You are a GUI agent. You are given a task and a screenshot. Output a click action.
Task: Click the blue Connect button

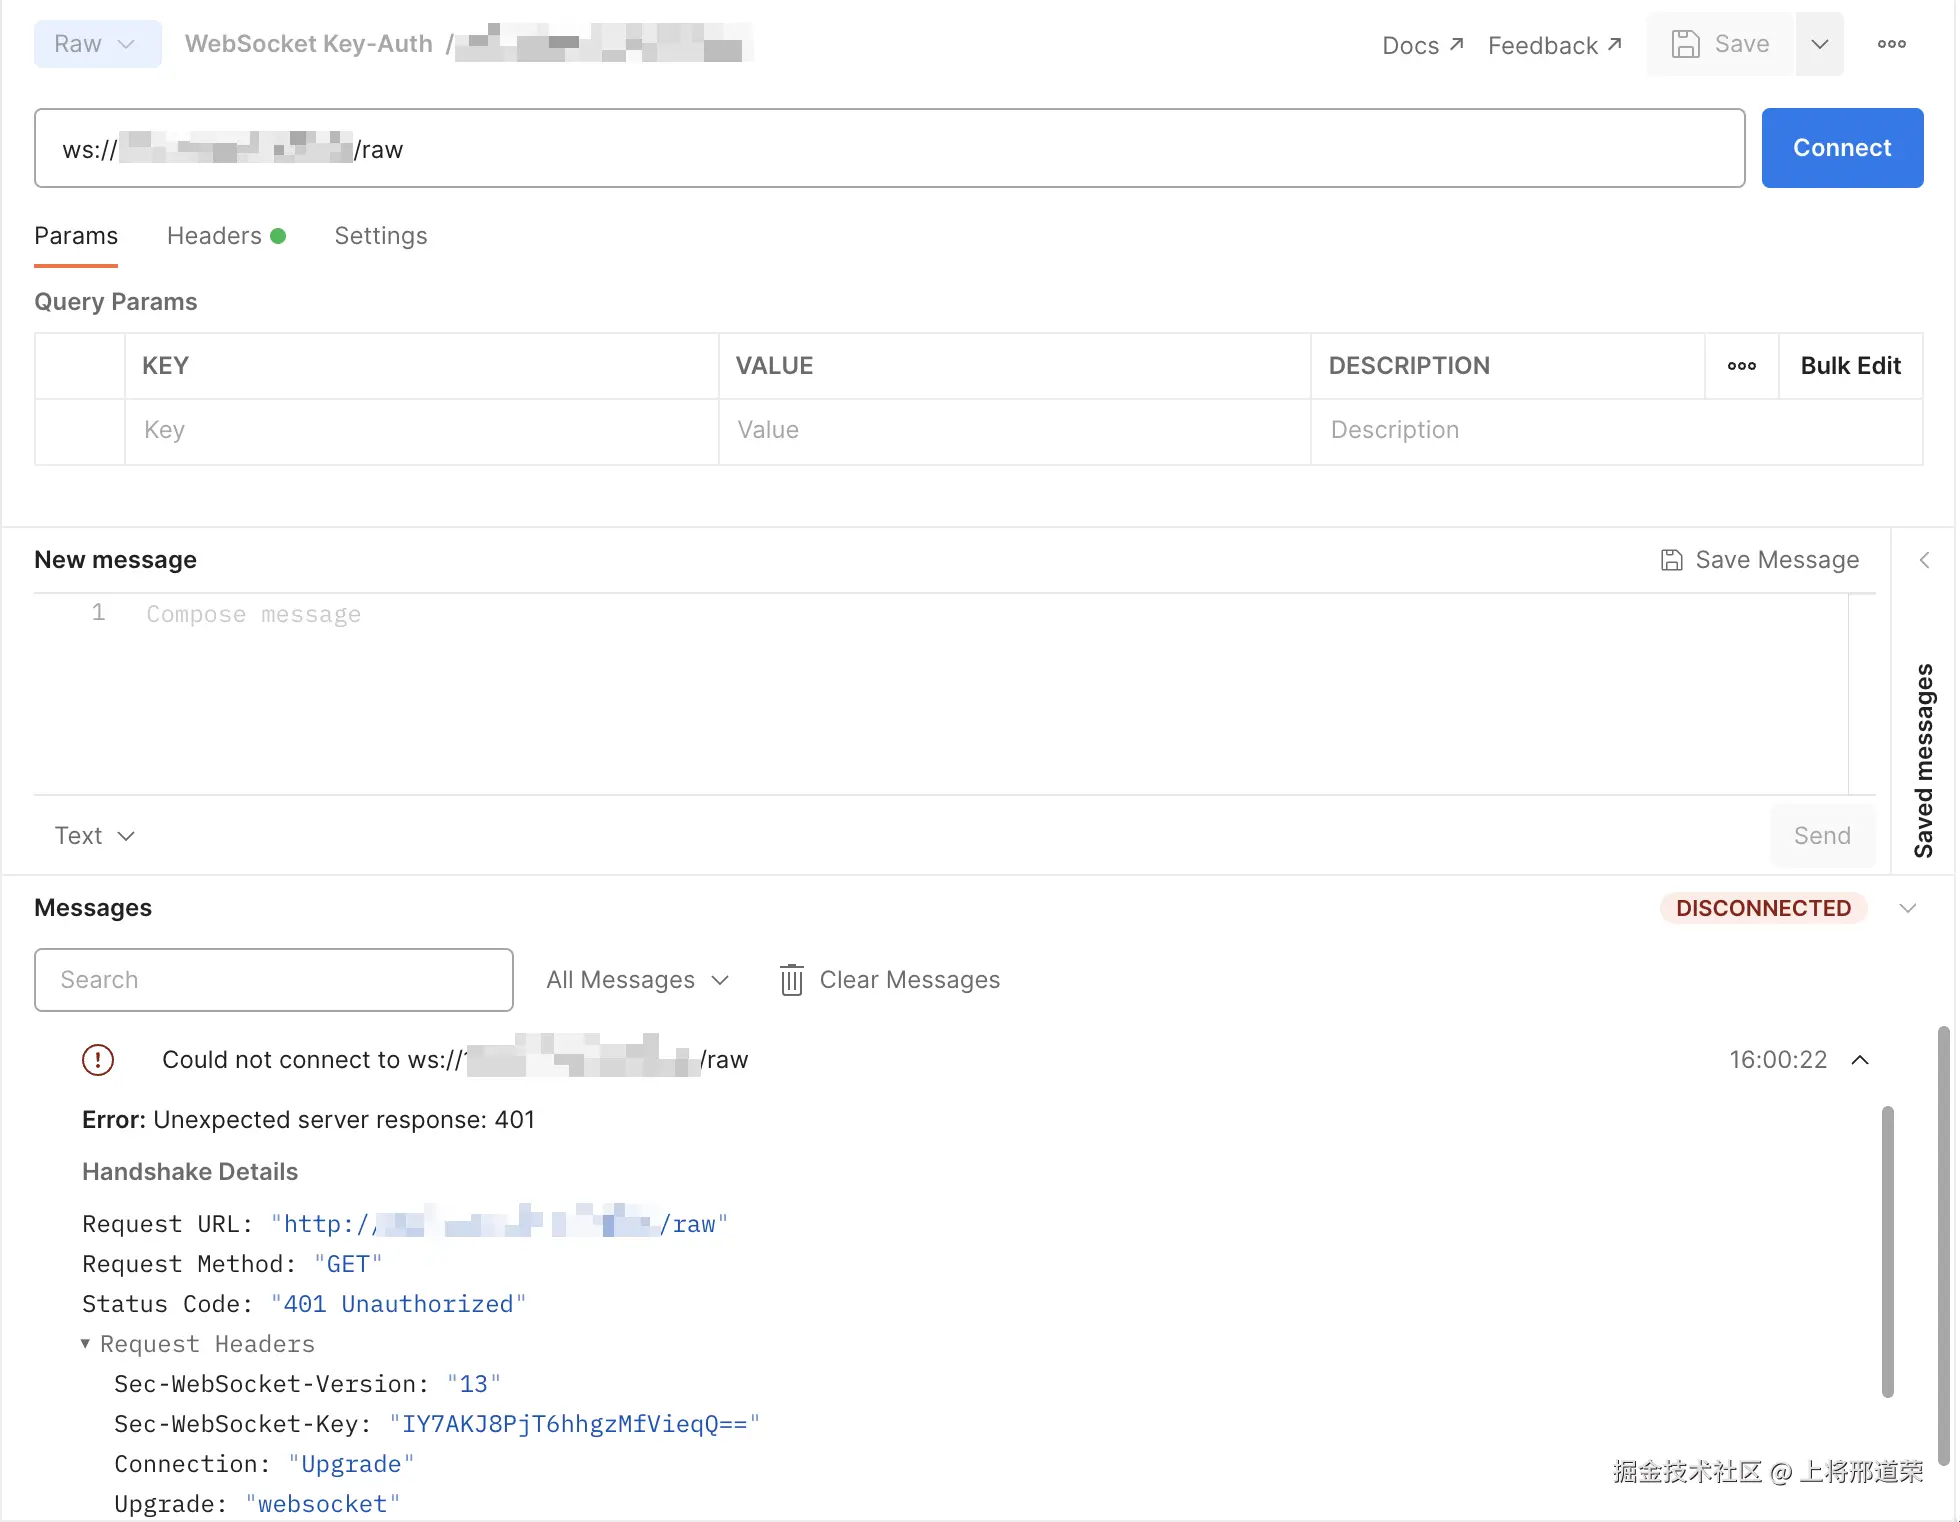click(1841, 148)
